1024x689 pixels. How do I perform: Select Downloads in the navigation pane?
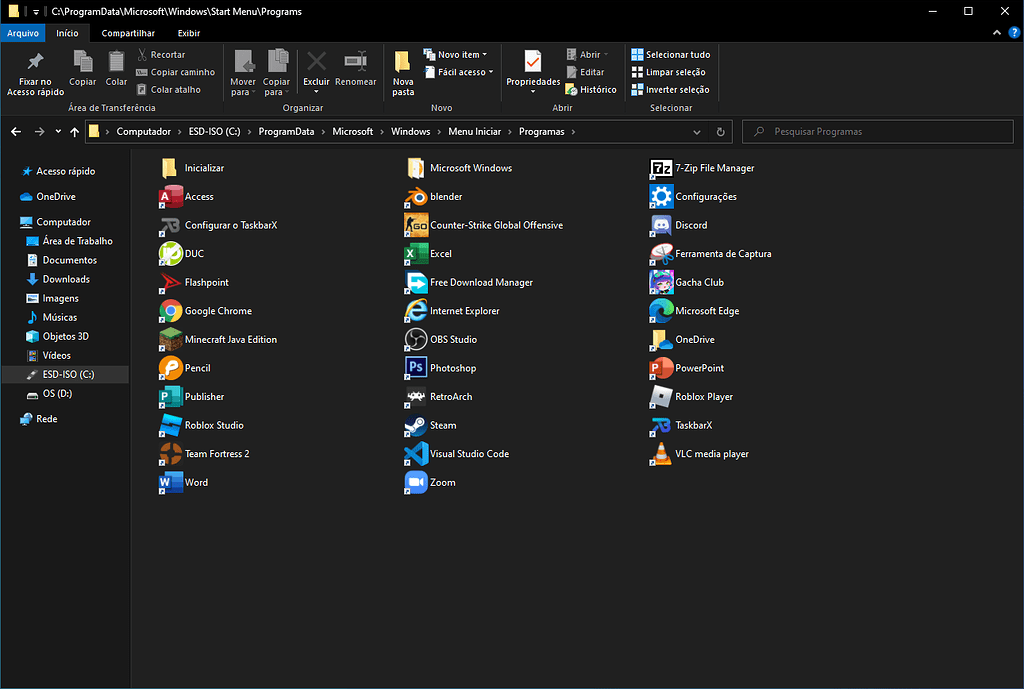click(x=66, y=279)
